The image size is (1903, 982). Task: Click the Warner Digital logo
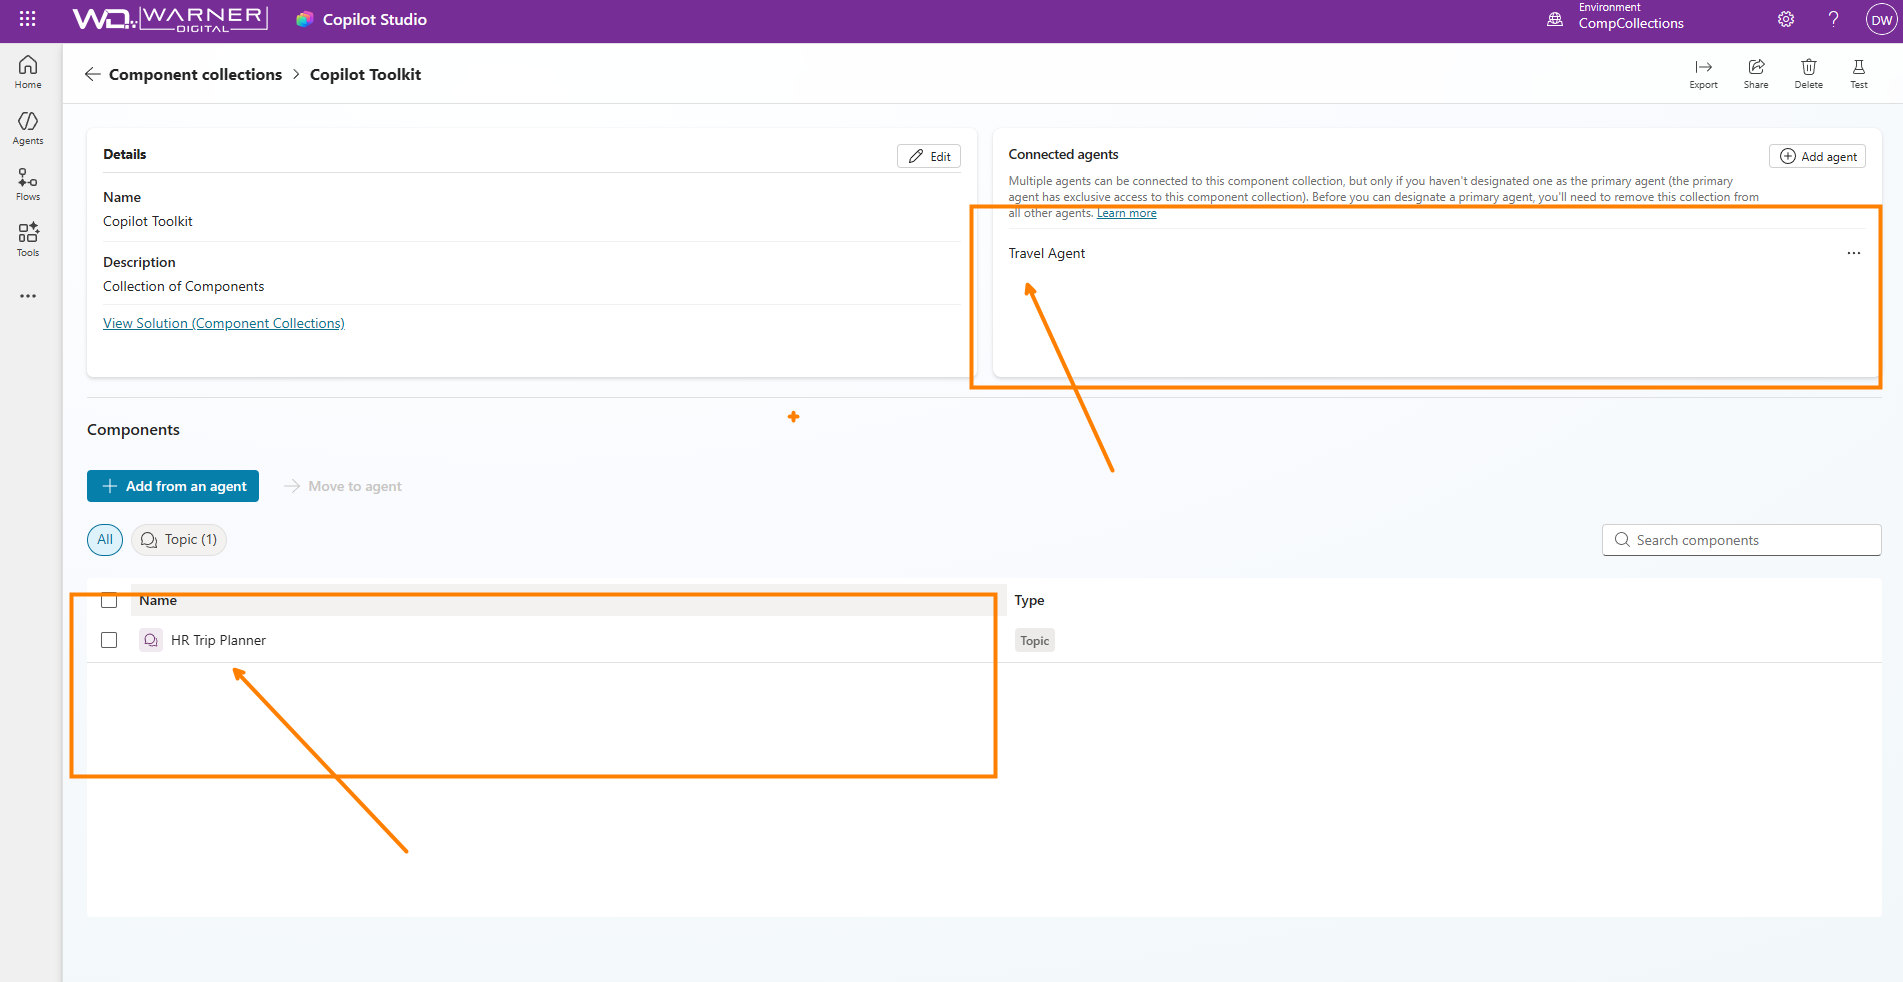pos(170,19)
